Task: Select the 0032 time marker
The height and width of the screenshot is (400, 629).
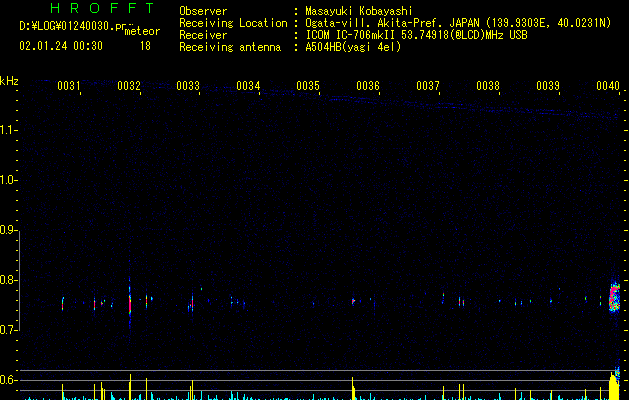Action: [x=129, y=85]
